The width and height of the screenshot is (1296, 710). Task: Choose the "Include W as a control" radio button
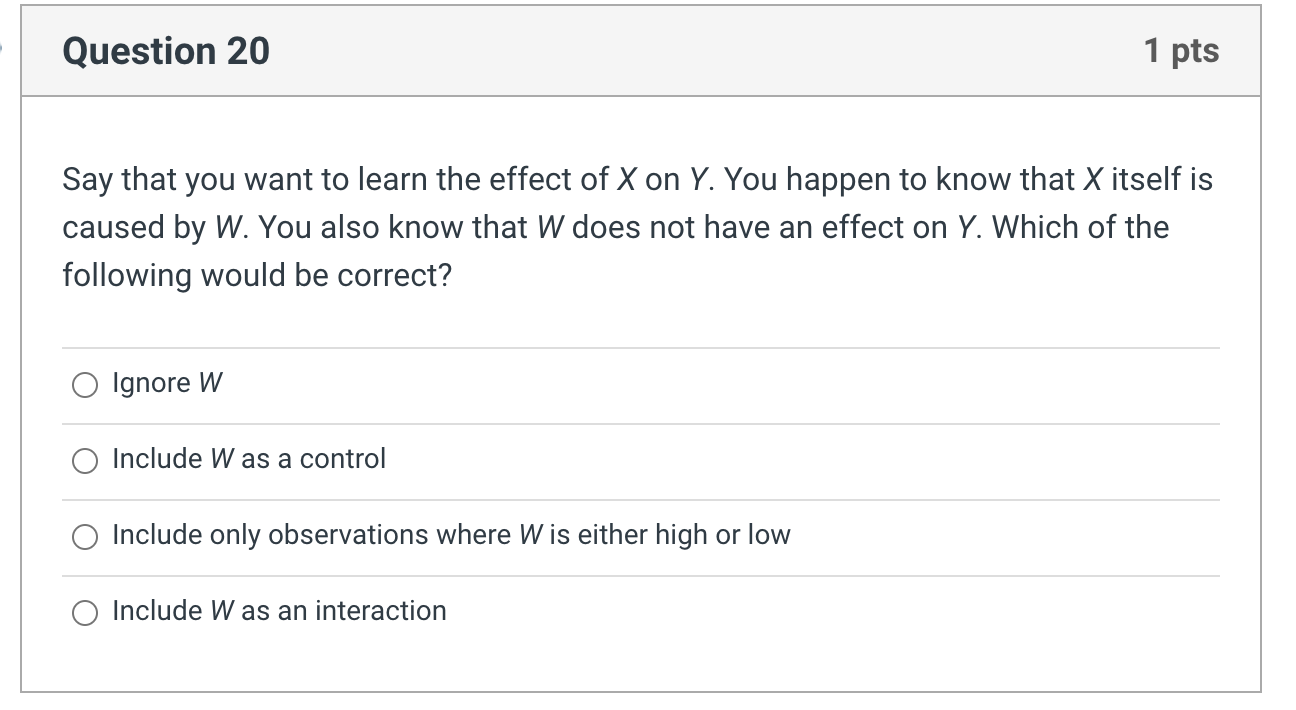85,460
